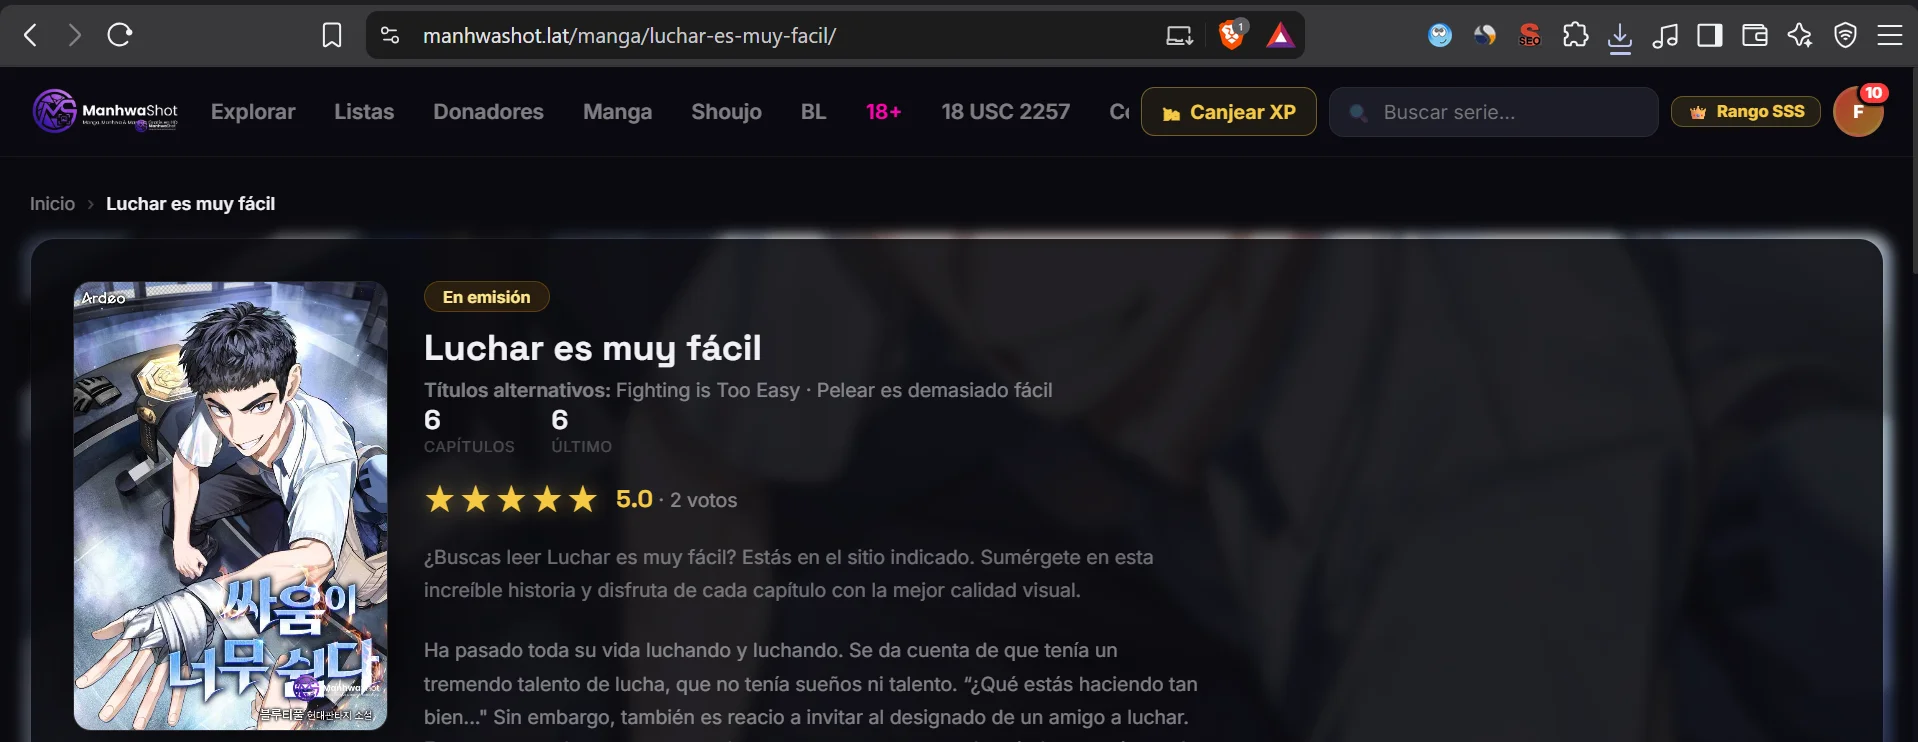1918x742 pixels.
Task: Click the '2 votos' vote count text
Action: point(703,500)
